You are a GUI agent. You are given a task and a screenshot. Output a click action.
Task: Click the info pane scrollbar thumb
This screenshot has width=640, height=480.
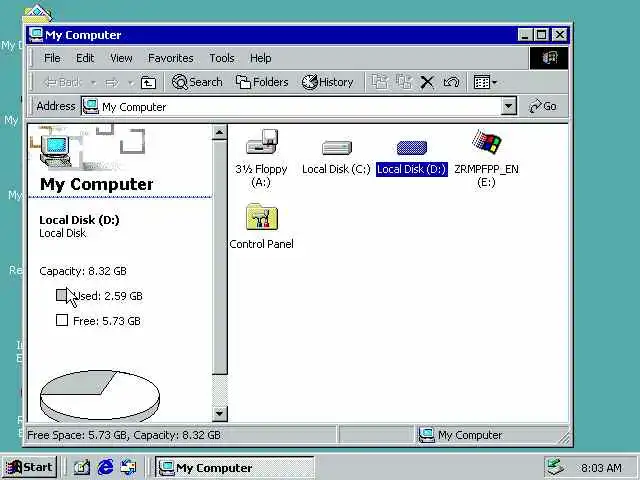219,257
